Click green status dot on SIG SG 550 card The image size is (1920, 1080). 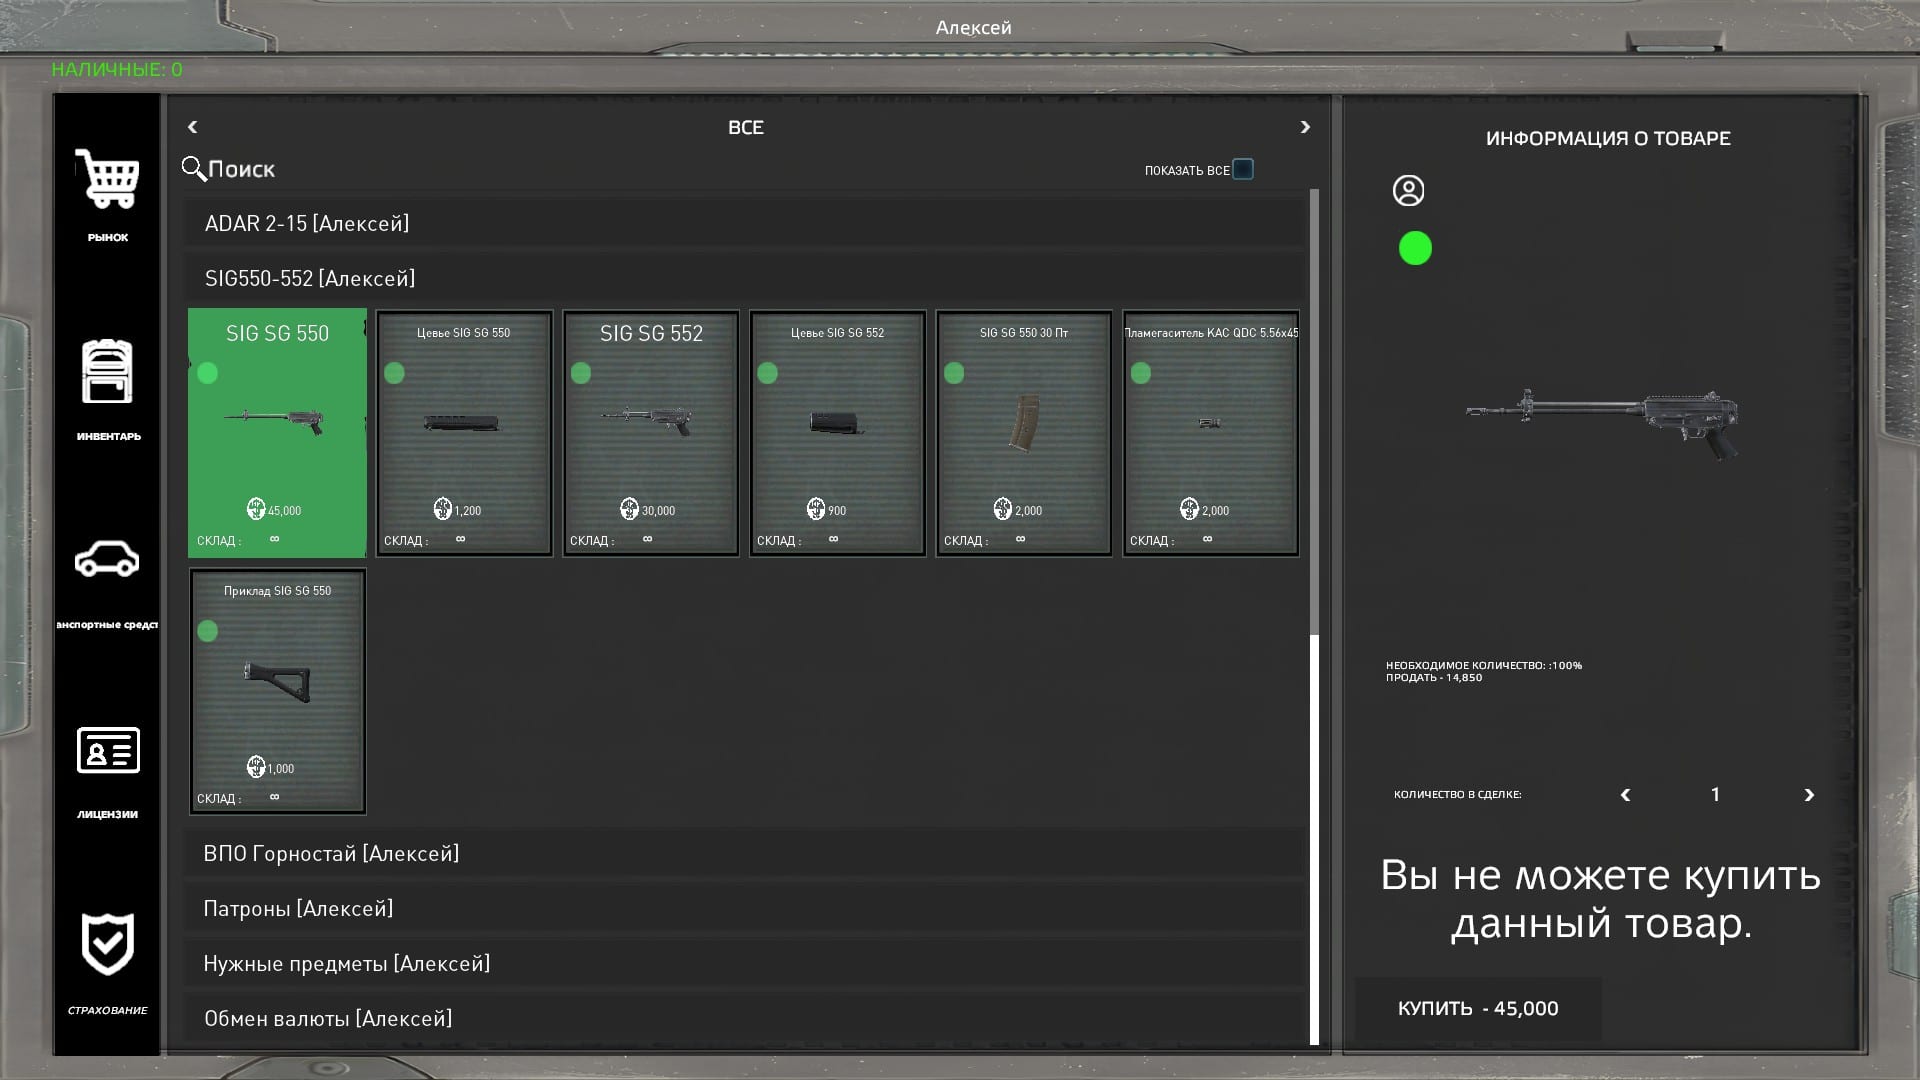[207, 373]
